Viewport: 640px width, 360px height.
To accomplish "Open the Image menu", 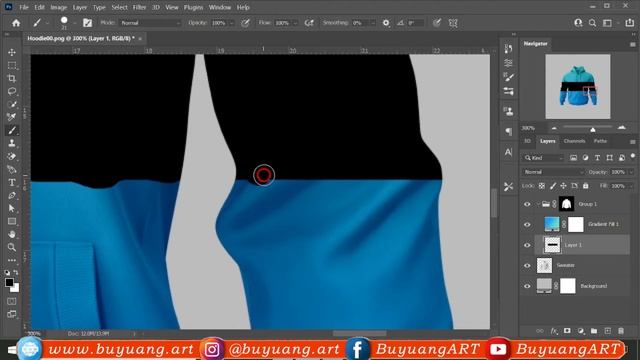I will coord(58,7).
